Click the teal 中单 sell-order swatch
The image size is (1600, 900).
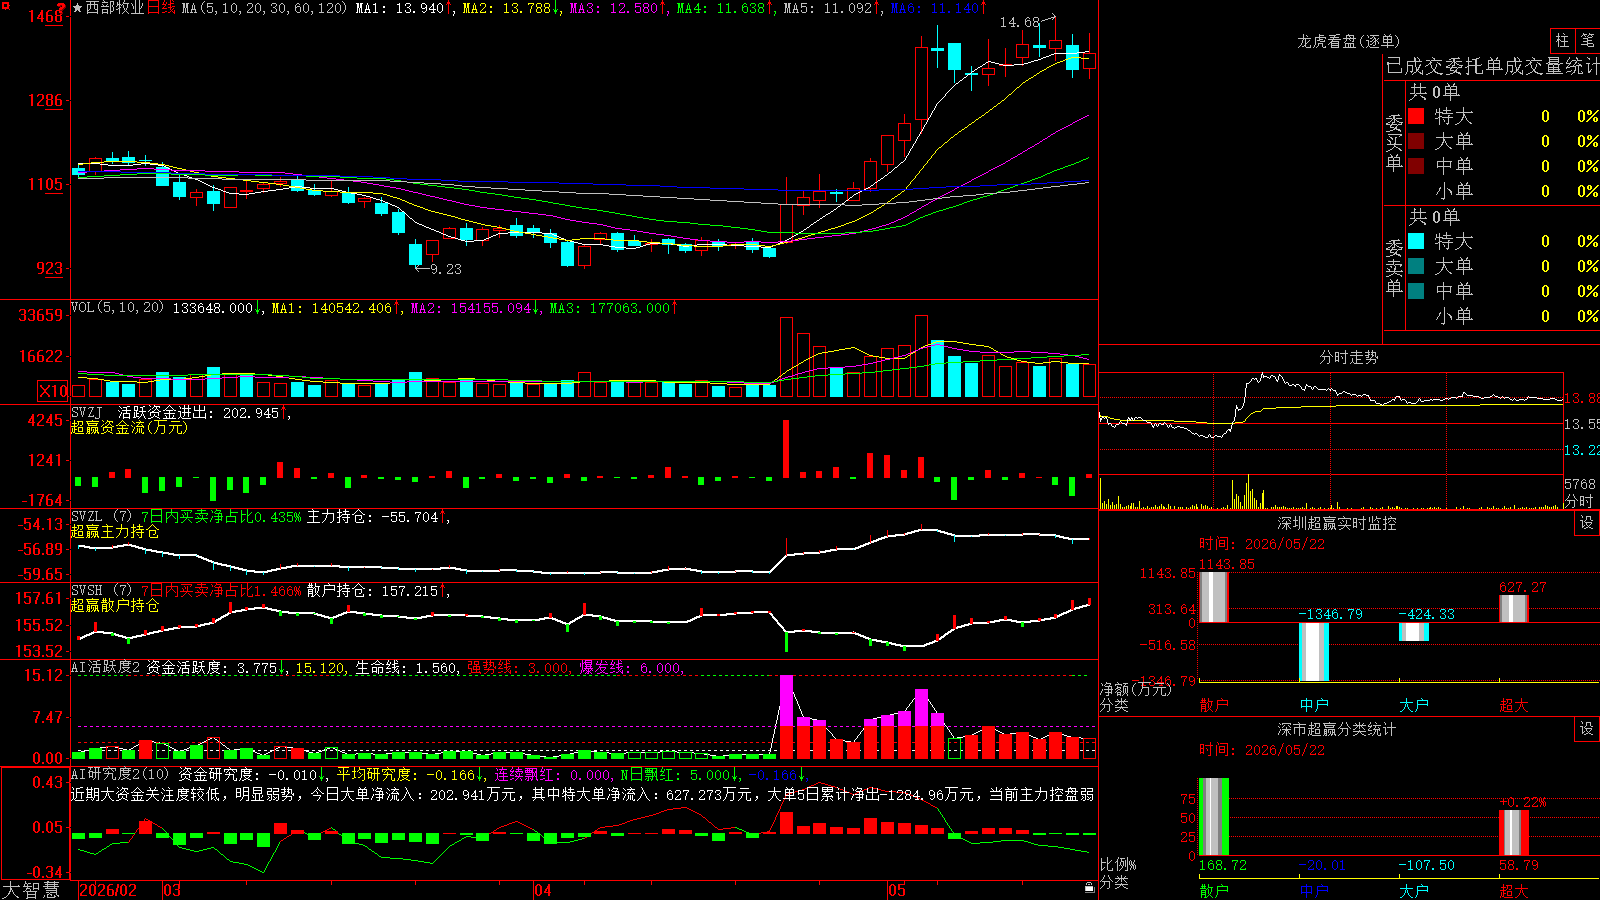(1416, 291)
